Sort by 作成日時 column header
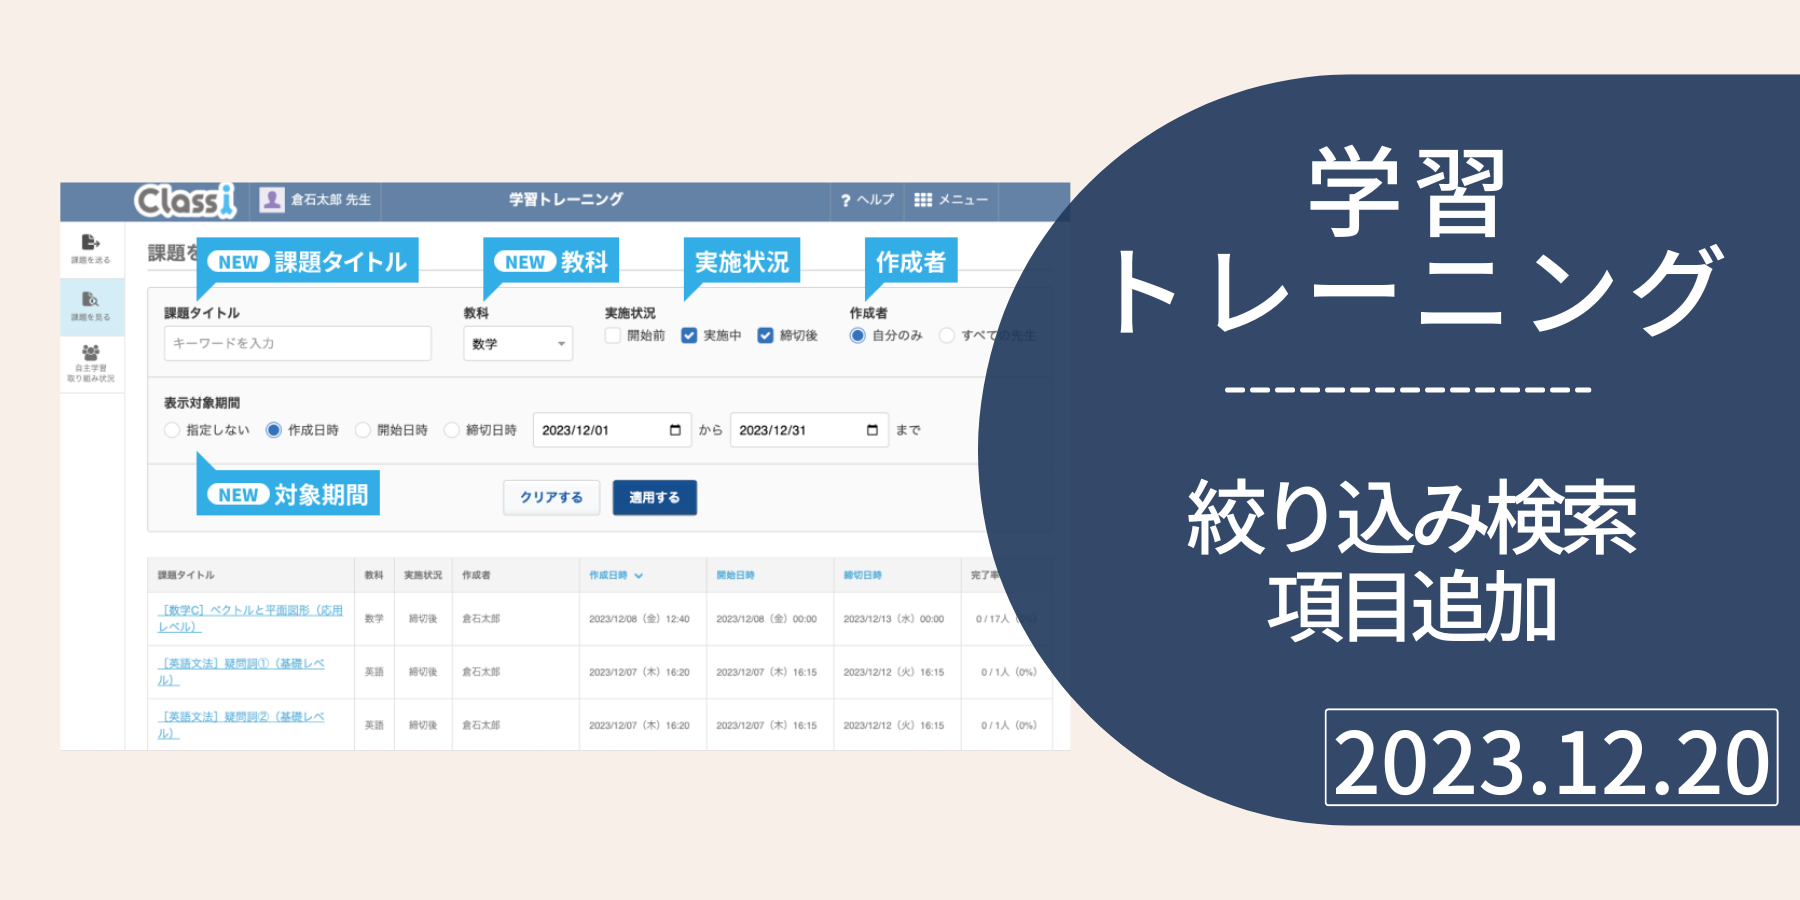 point(615,575)
